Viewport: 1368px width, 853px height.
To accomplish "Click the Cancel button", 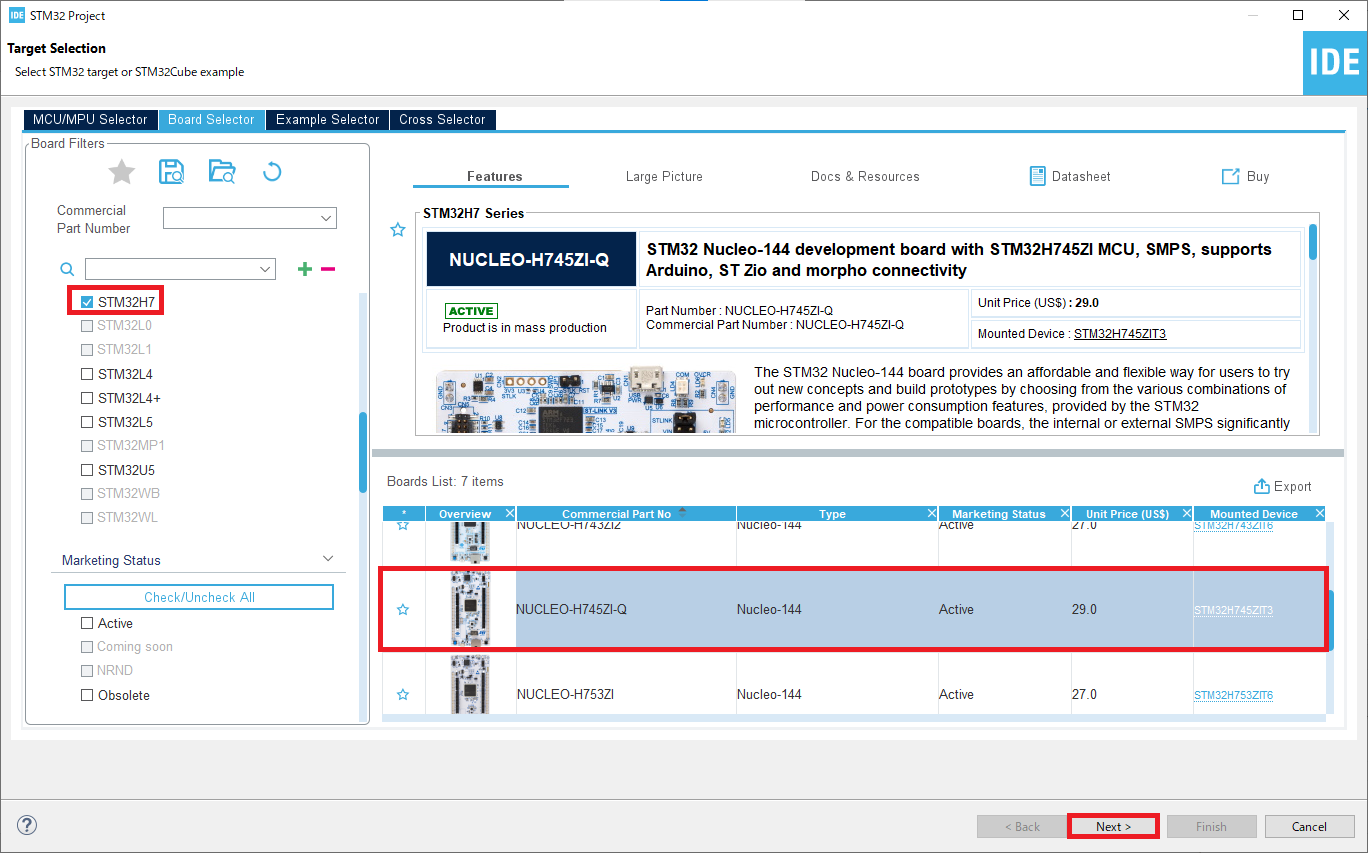I will tap(1309, 826).
